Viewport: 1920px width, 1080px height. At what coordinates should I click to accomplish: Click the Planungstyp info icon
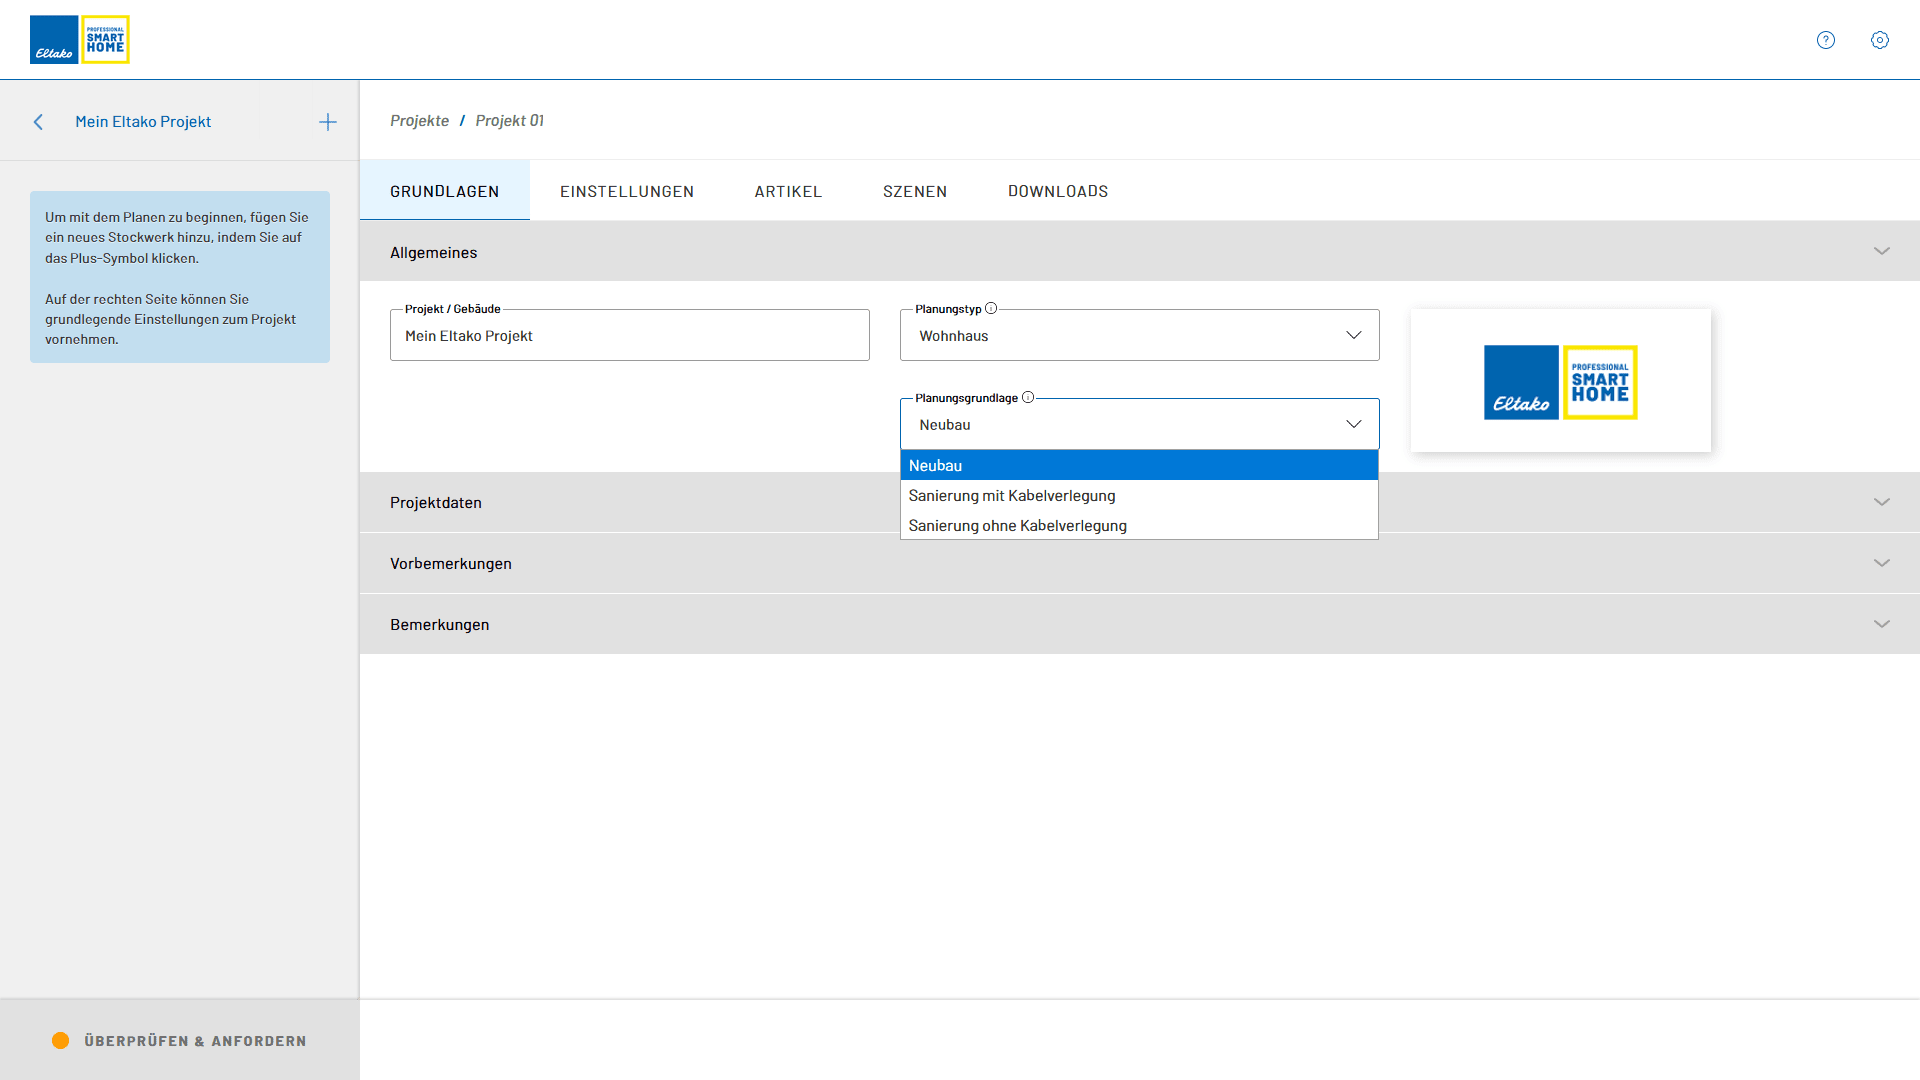[991, 309]
